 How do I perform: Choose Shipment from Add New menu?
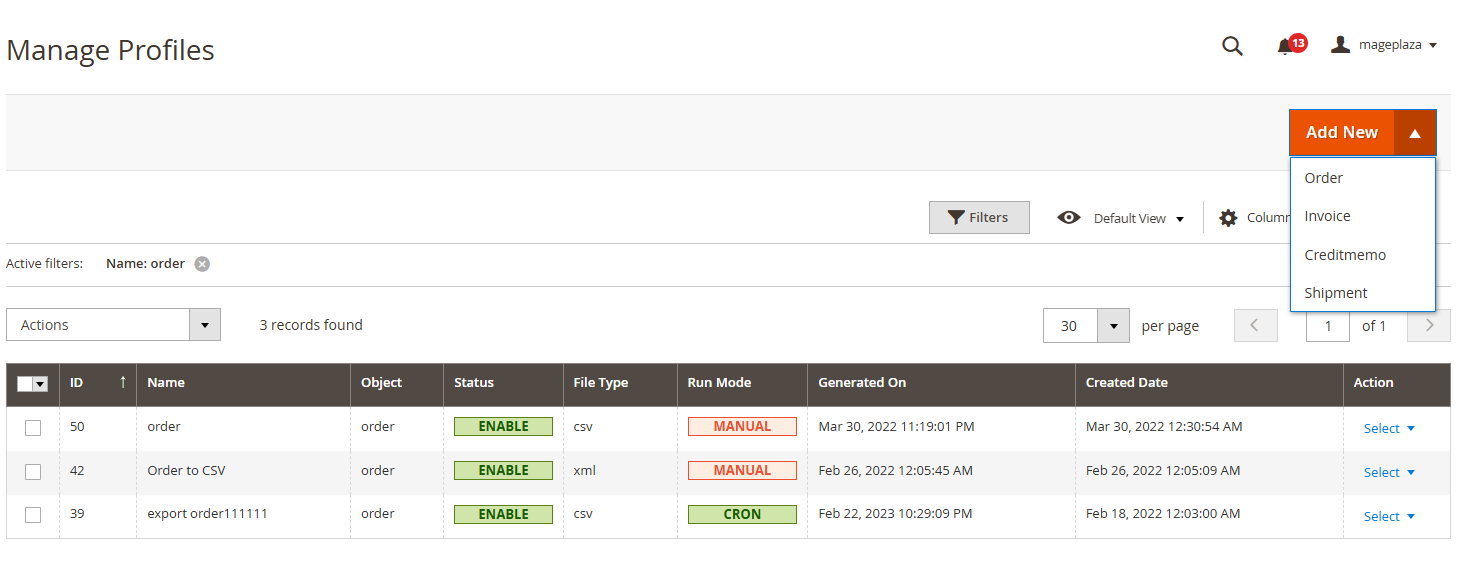(1335, 293)
